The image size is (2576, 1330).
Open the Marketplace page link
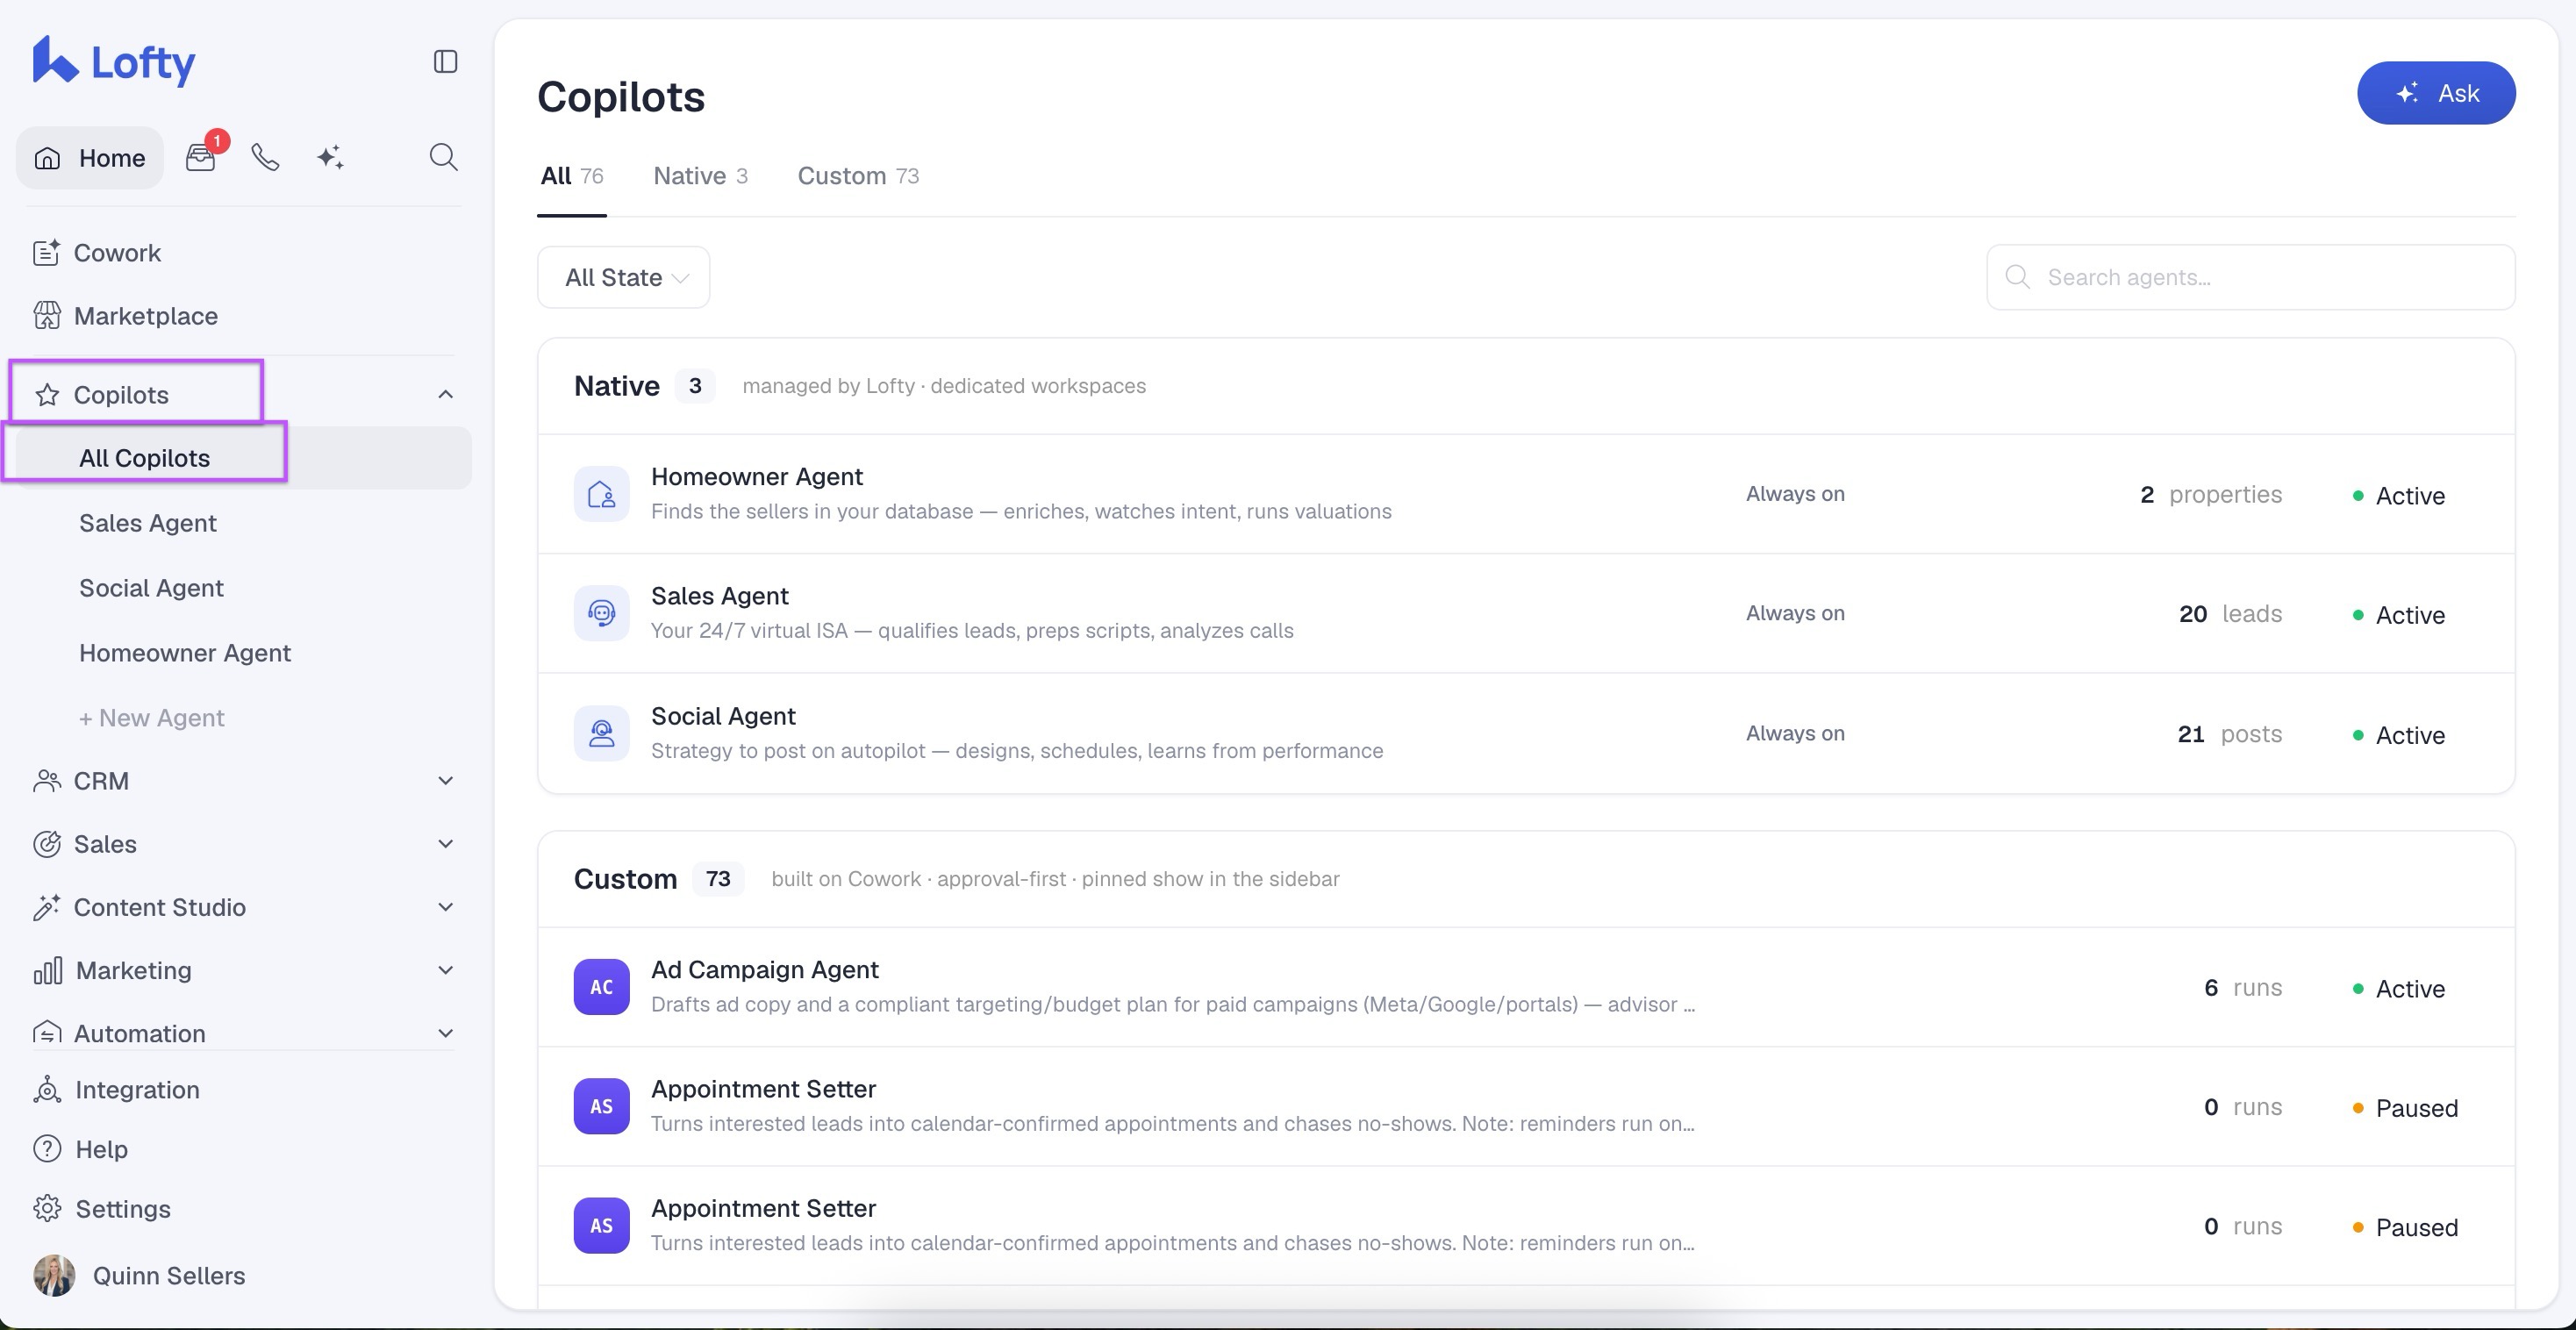click(146, 316)
